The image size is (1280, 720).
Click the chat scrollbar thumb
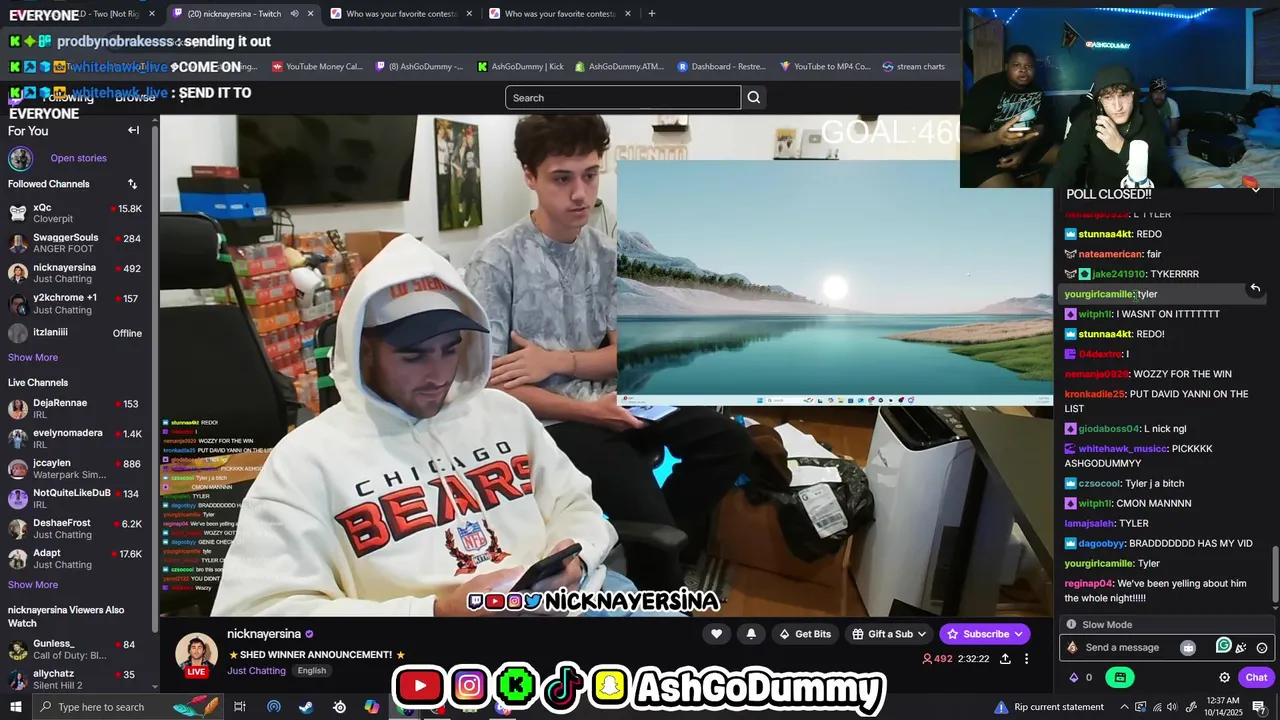(x=1274, y=575)
